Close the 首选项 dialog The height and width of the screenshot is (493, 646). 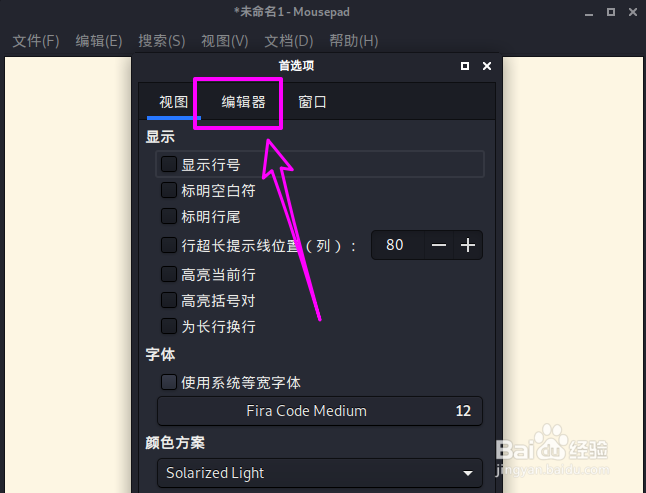[x=487, y=66]
